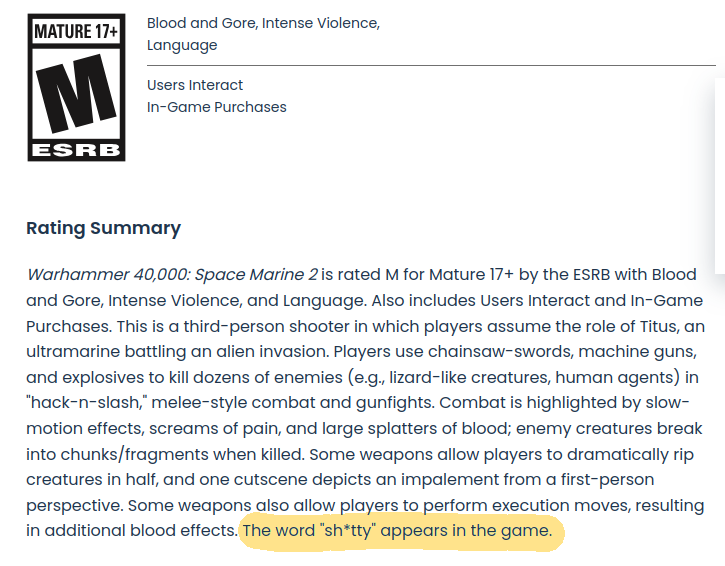The width and height of the screenshot is (725, 566).
Task: Click the horizontal divider below content descriptors
Action: click(x=430, y=65)
